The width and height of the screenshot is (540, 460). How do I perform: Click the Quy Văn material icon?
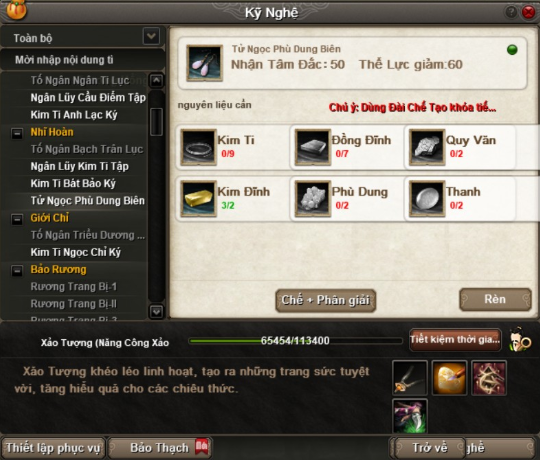click(x=427, y=147)
